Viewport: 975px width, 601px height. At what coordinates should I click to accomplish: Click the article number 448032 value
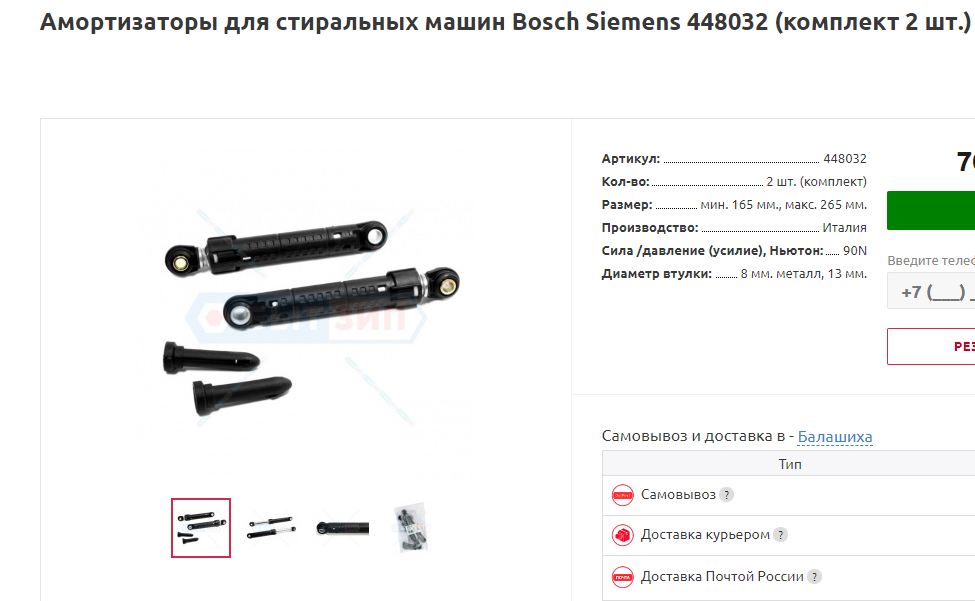tap(844, 158)
